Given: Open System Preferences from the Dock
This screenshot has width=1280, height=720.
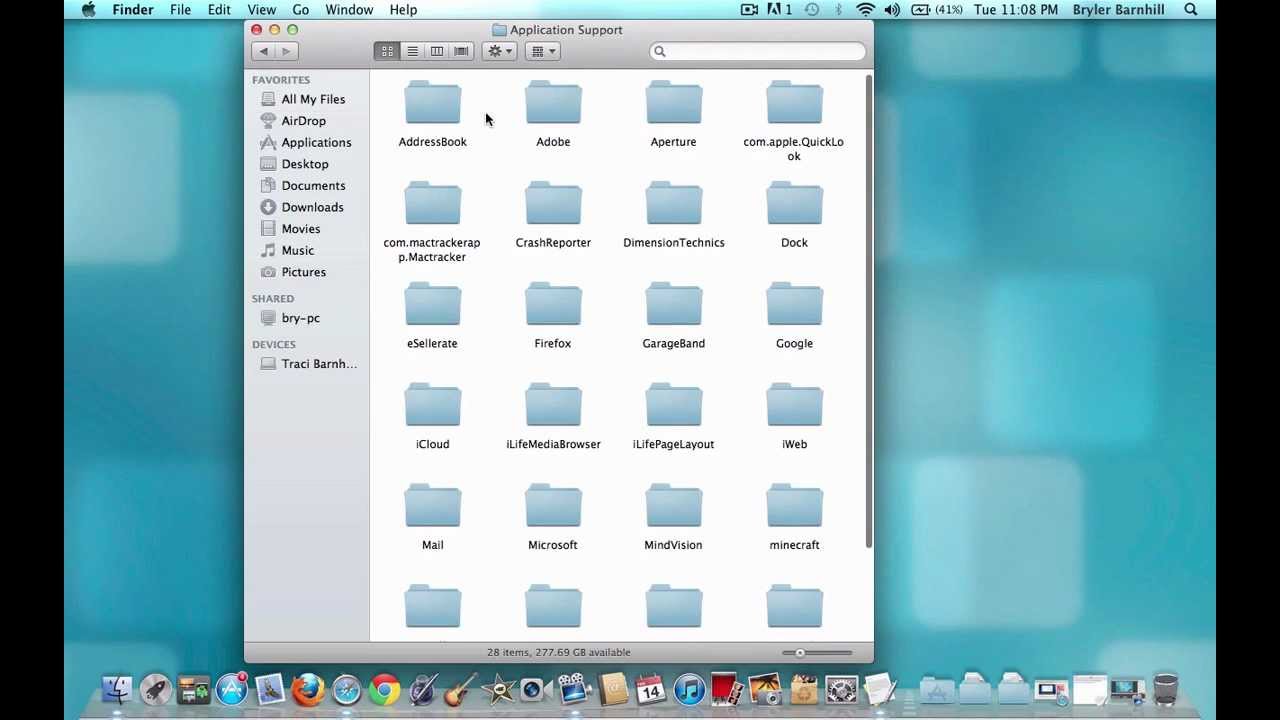Looking at the screenshot, I should (x=842, y=690).
